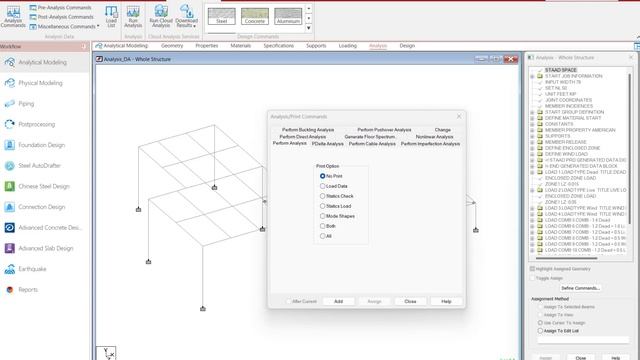Image resolution: width=640 pixels, height=360 pixels.
Task: Open Advanced Concrete Design workflow
Action: 50,228
